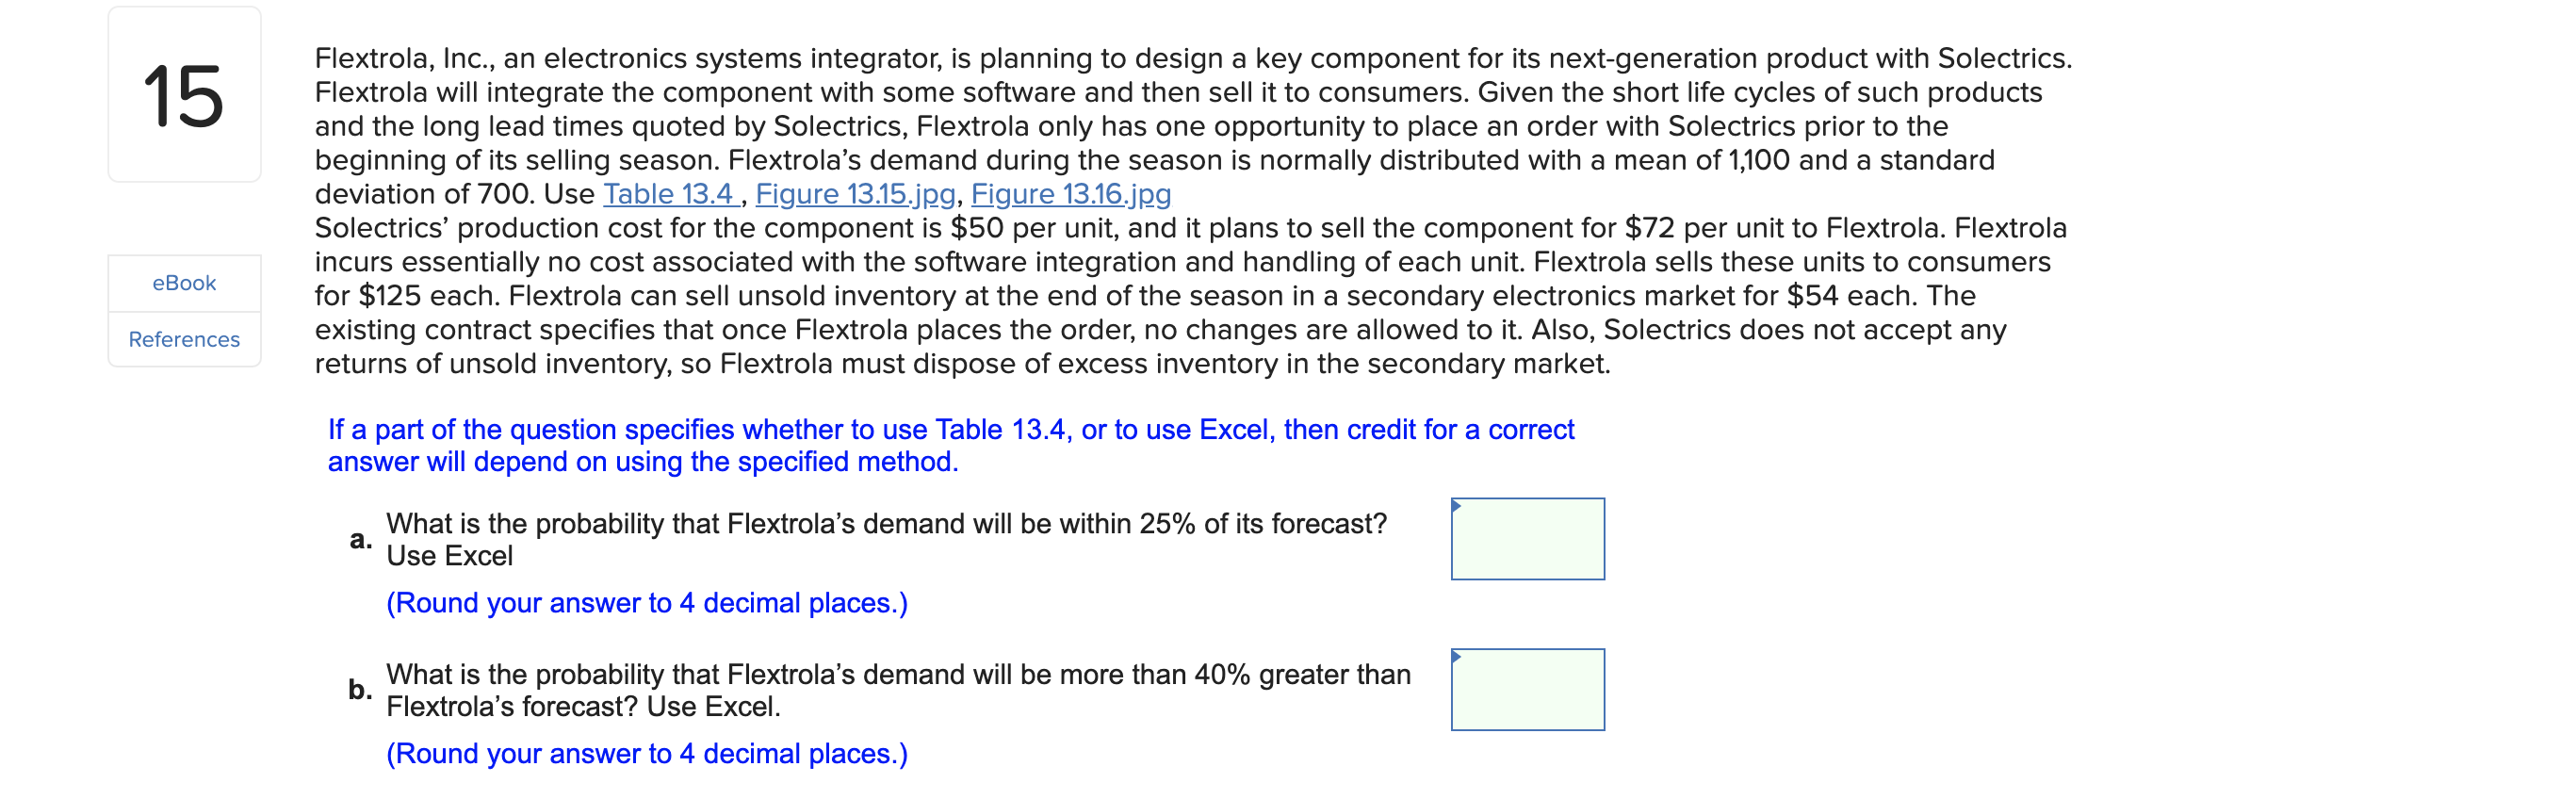This screenshot has height=799, width=2576.
Task: Click the Figure 13.16.jpg hyperlink in problem text
Action: [1070, 194]
